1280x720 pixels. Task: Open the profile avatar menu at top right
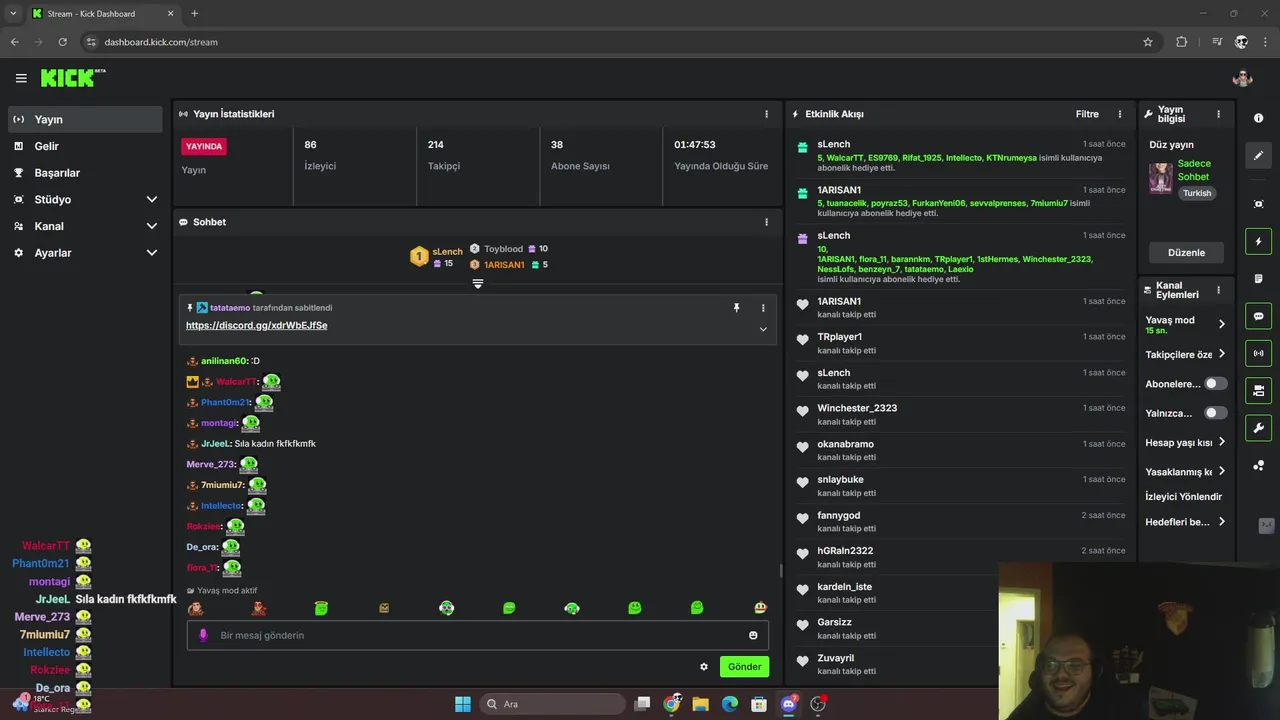1243,78
